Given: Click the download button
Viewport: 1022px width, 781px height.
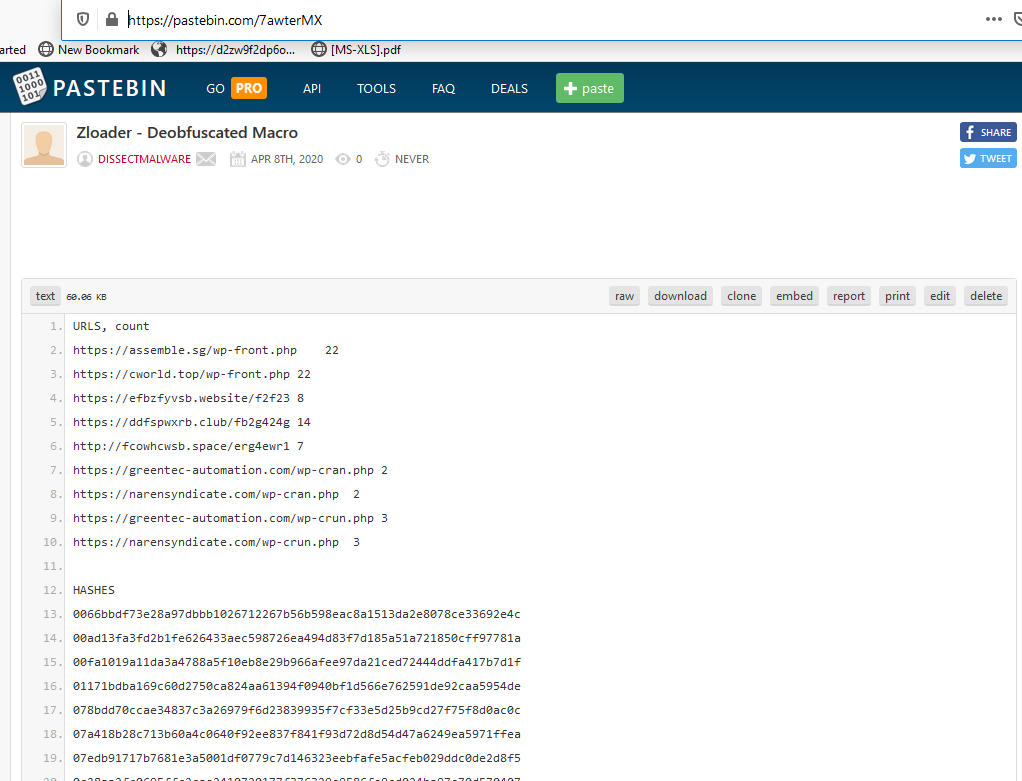Looking at the screenshot, I should pos(680,296).
